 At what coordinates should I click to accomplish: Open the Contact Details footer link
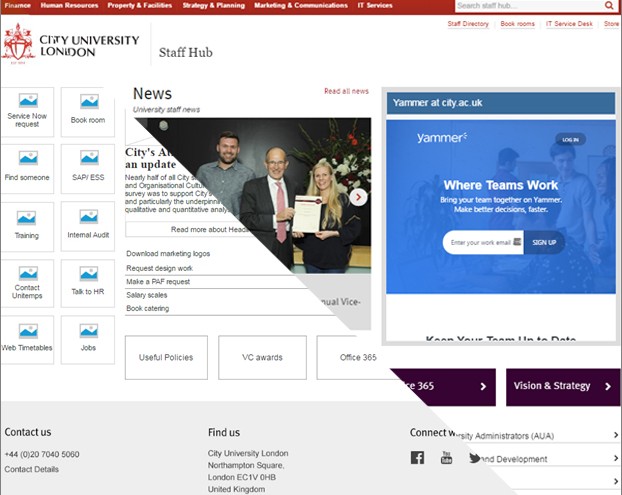tap(32, 469)
